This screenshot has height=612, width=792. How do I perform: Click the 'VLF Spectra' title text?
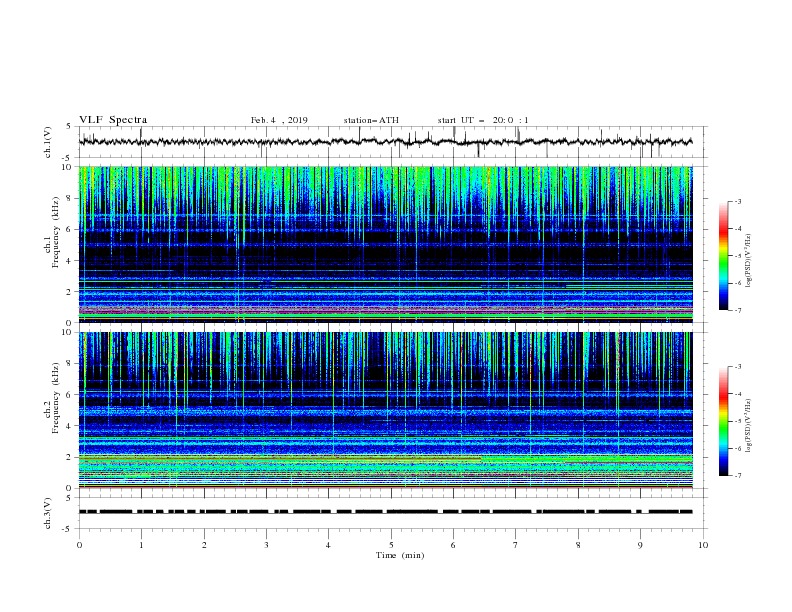point(113,120)
